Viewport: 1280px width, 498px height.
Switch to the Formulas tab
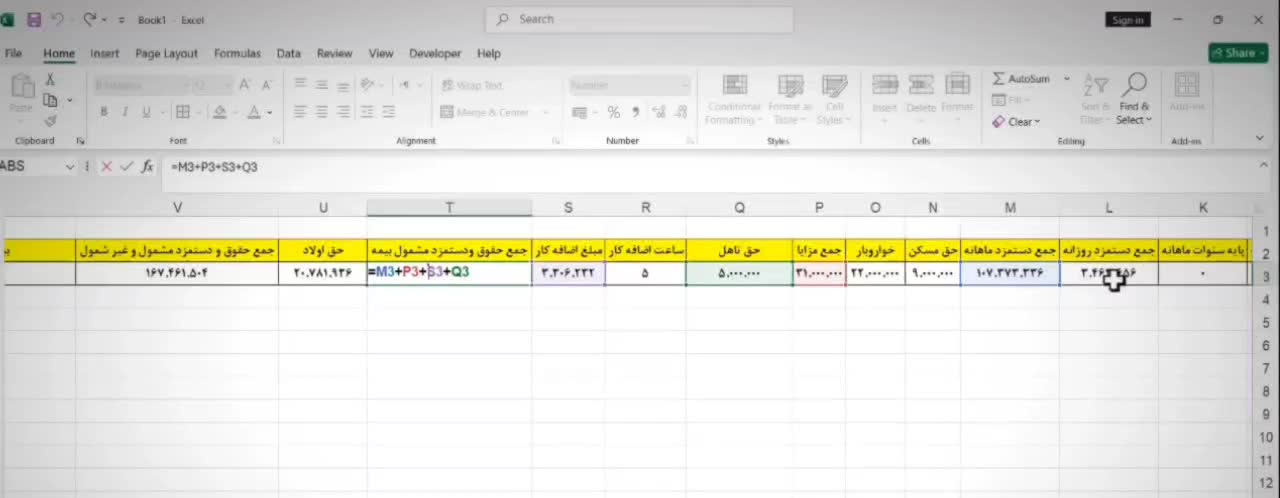(x=237, y=53)
